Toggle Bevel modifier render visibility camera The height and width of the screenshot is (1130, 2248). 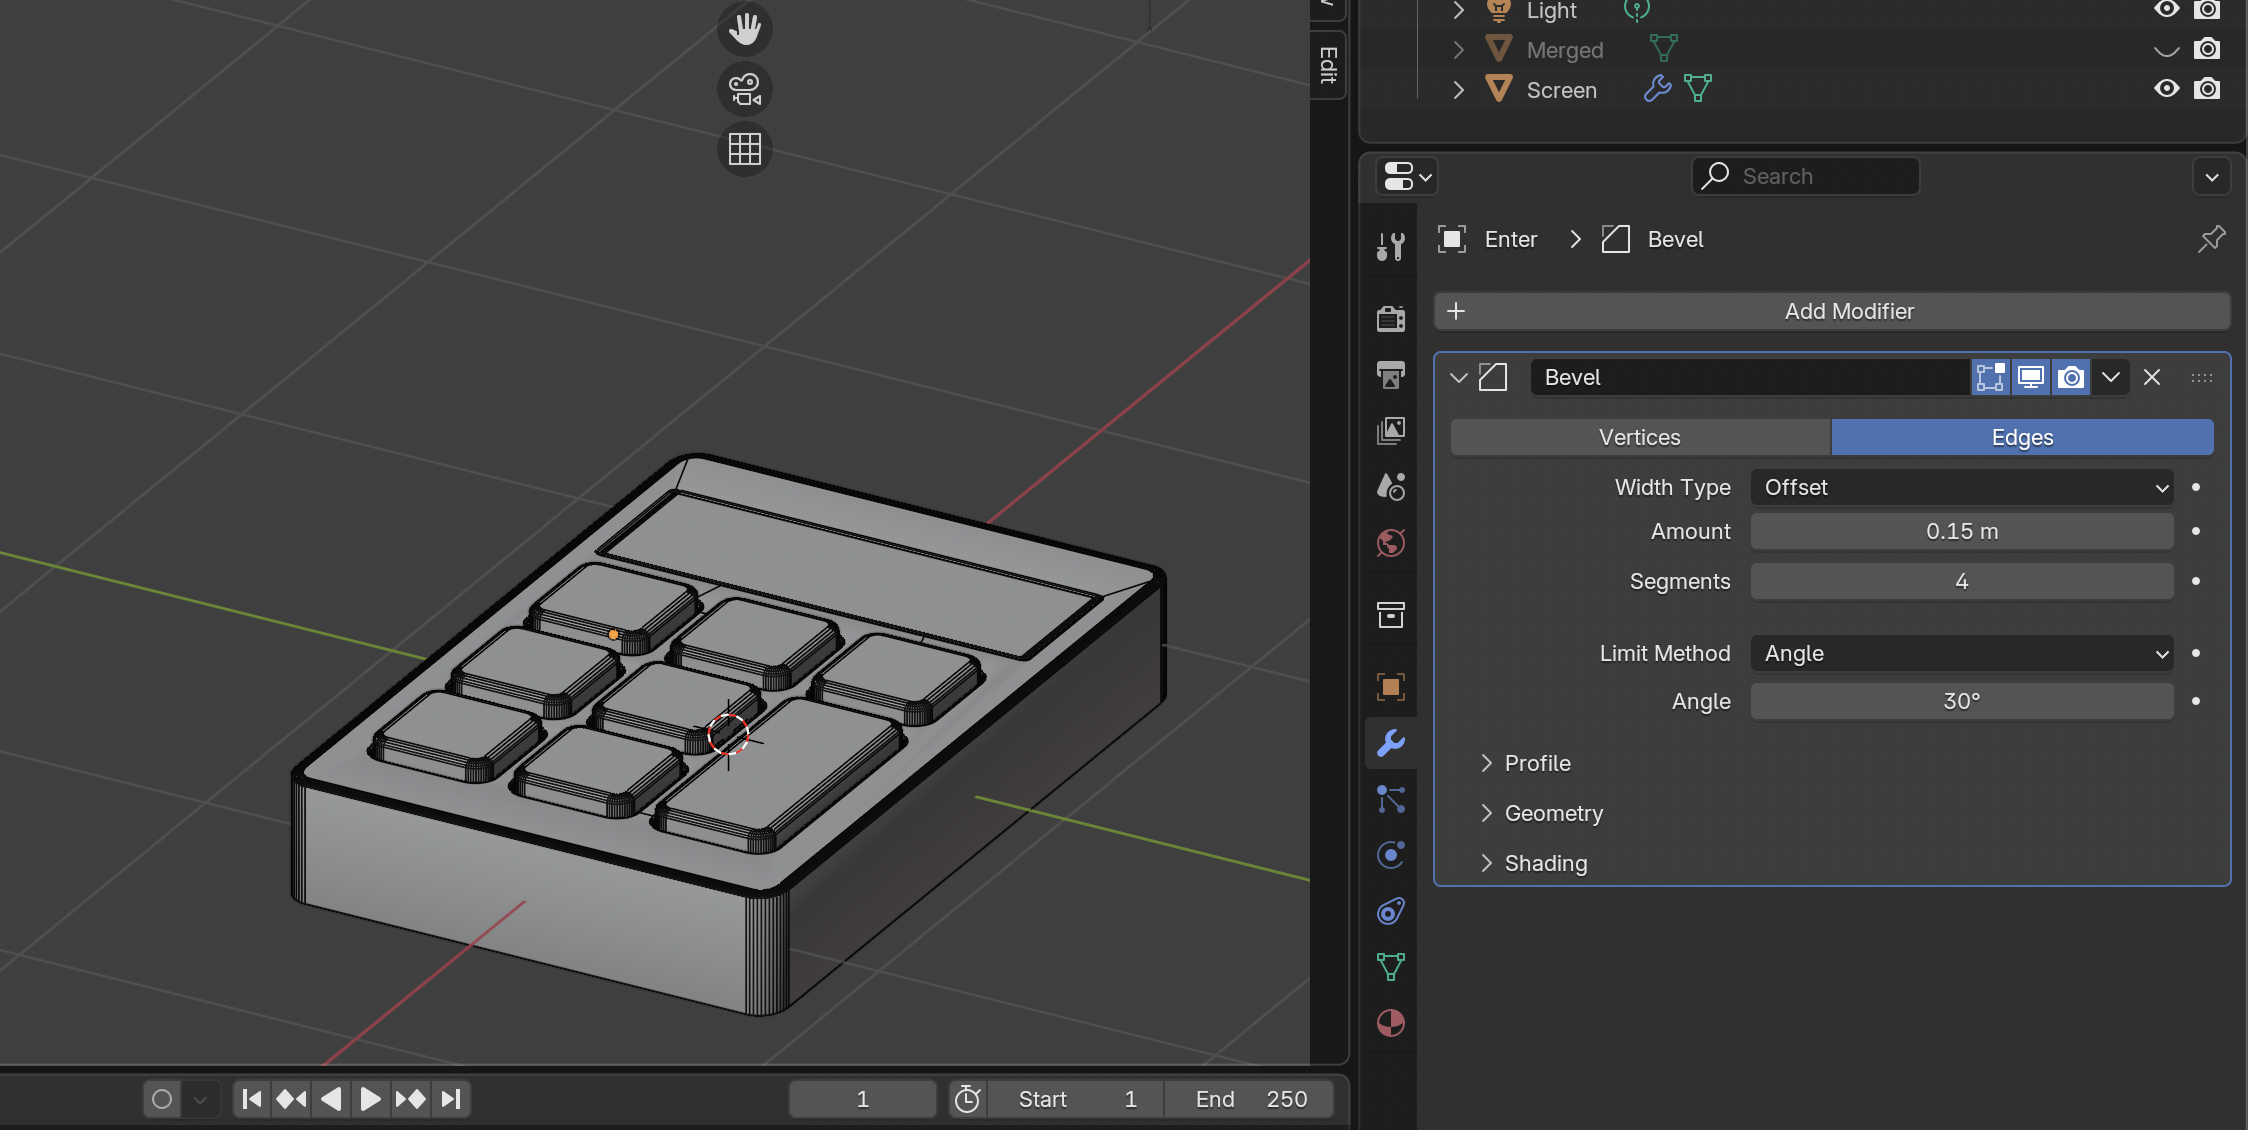point(2071,377)
